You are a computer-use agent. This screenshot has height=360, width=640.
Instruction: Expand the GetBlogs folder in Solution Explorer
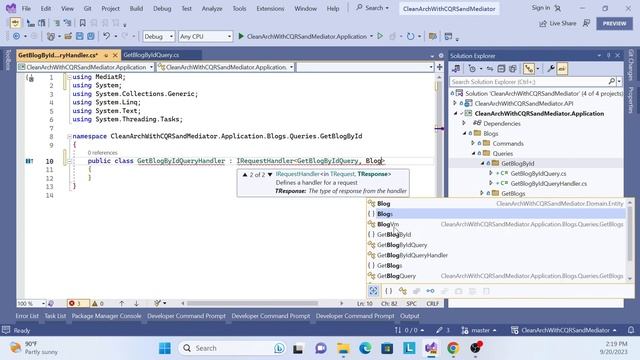(x=482, y=193)
